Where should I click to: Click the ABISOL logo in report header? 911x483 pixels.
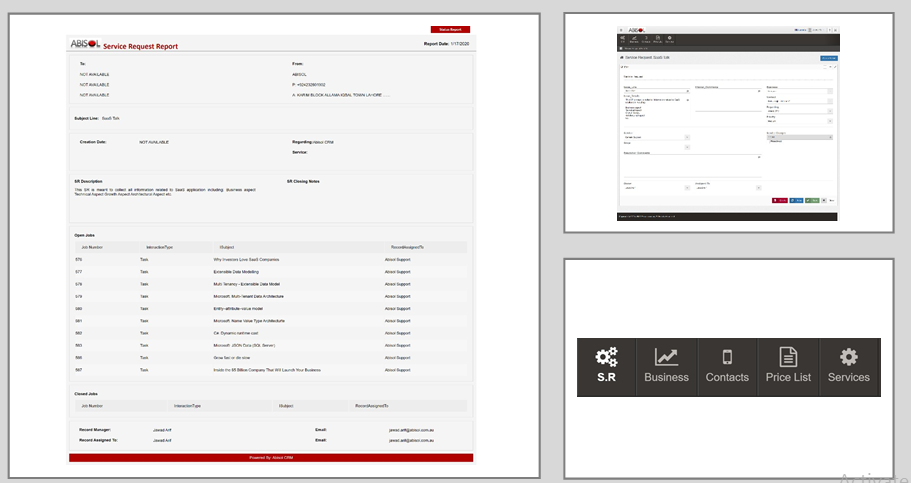[85, 44]
